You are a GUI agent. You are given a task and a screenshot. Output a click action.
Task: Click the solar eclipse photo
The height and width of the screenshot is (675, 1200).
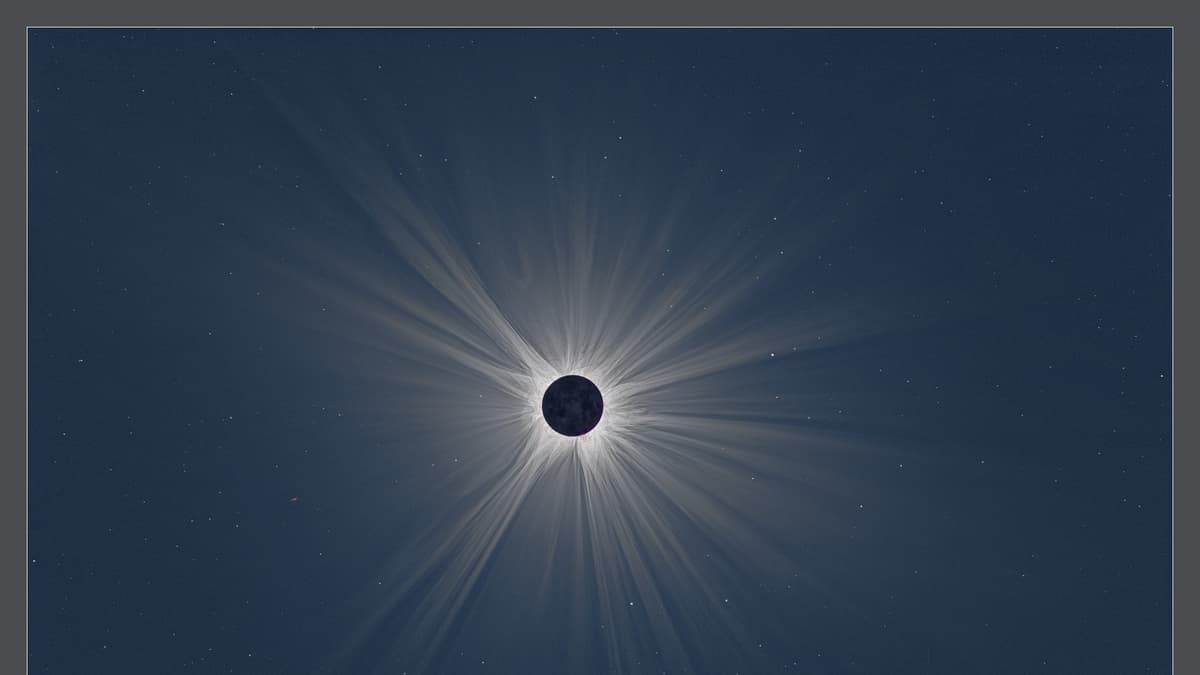[x=600, y=351]
